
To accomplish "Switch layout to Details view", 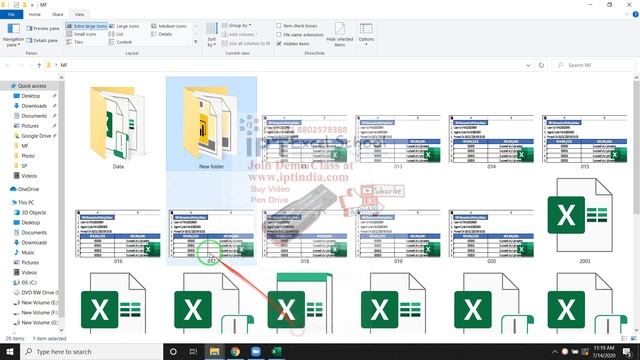I will [162, 34].
